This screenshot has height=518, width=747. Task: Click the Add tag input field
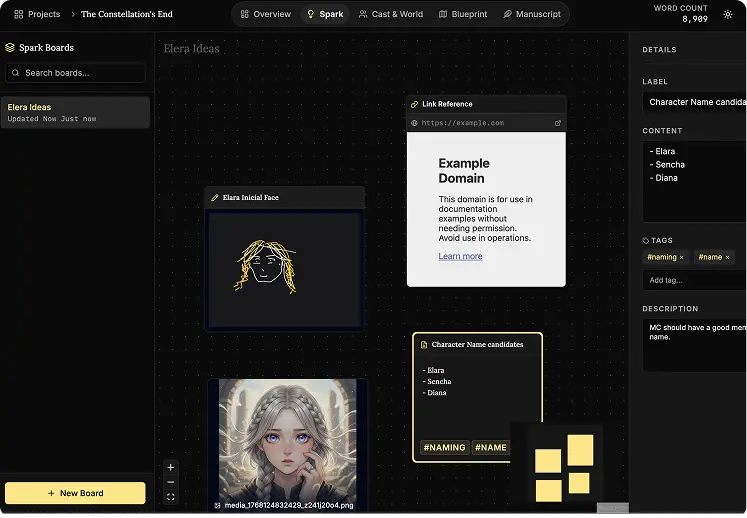(694, 280)
